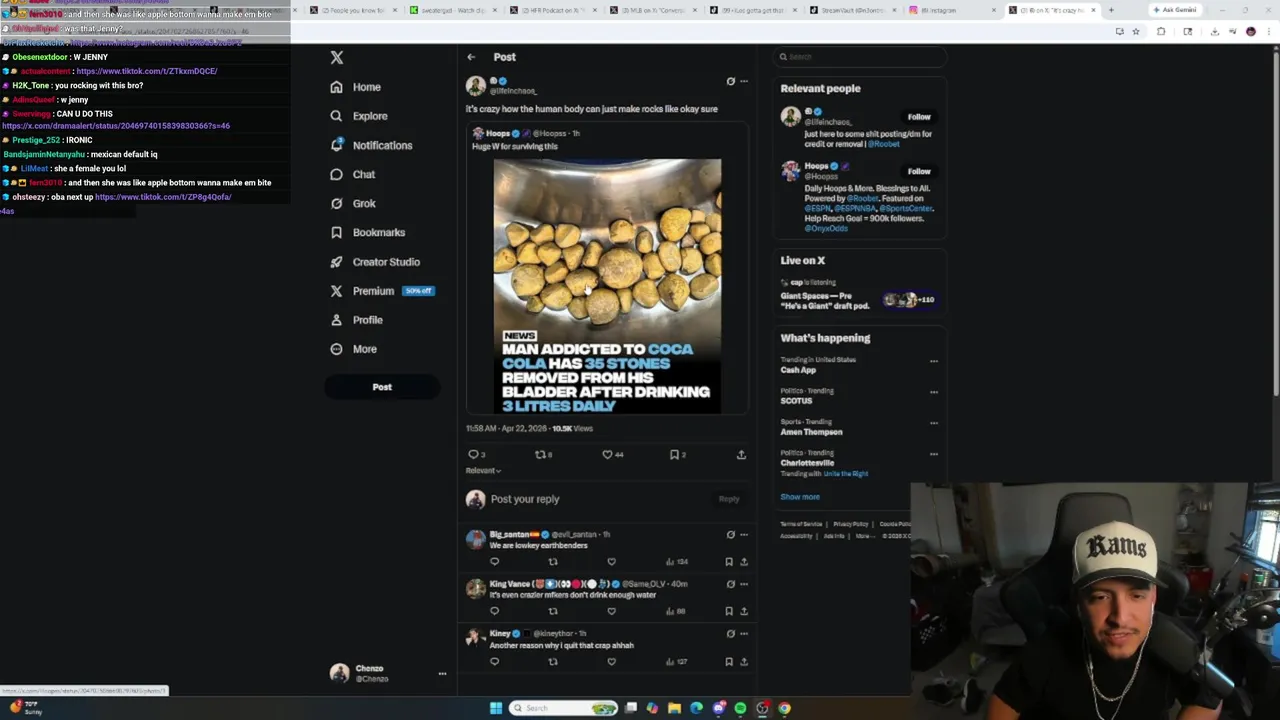Open Microsoft Edge from the taskbar

point(696,708)
